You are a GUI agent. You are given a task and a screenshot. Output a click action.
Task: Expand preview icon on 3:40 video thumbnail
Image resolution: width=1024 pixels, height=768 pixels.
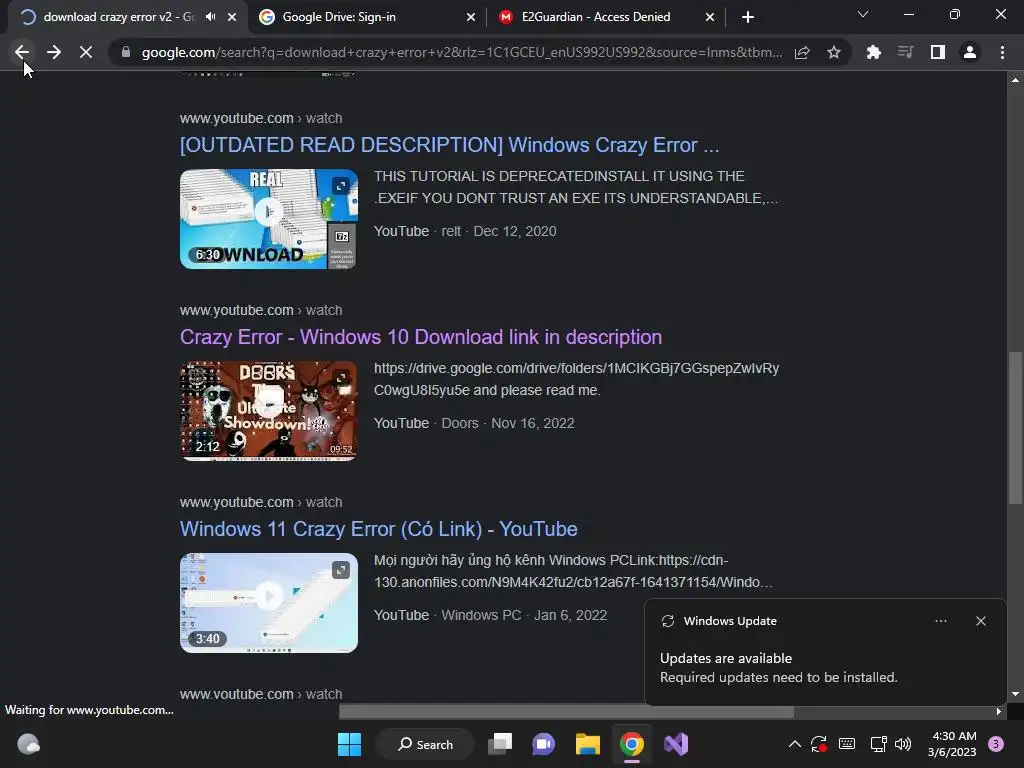341,570
